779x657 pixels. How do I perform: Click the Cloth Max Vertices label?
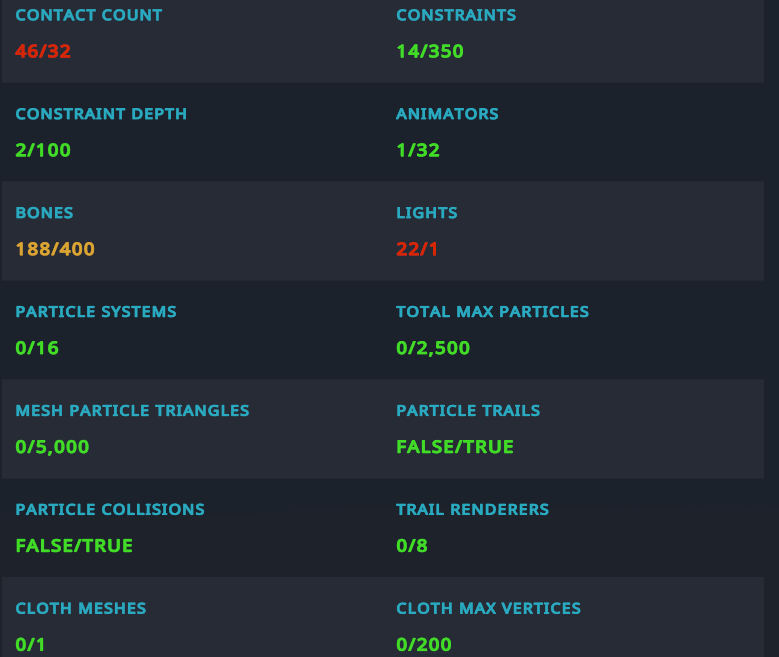pos(488,609)
